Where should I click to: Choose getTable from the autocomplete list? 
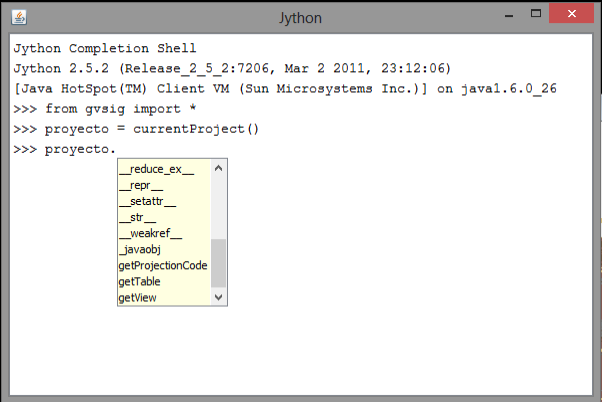tap(139, 282)
